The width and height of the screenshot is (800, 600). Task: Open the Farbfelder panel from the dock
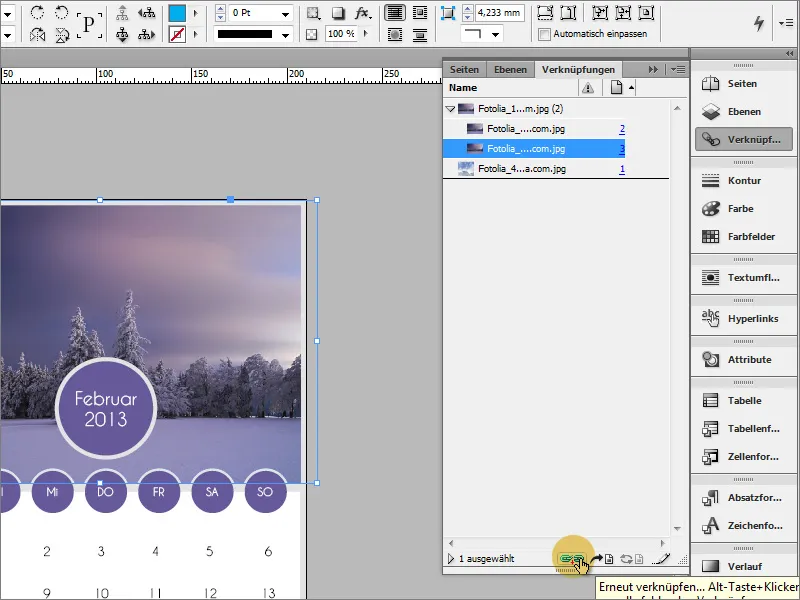click(743, 237)
